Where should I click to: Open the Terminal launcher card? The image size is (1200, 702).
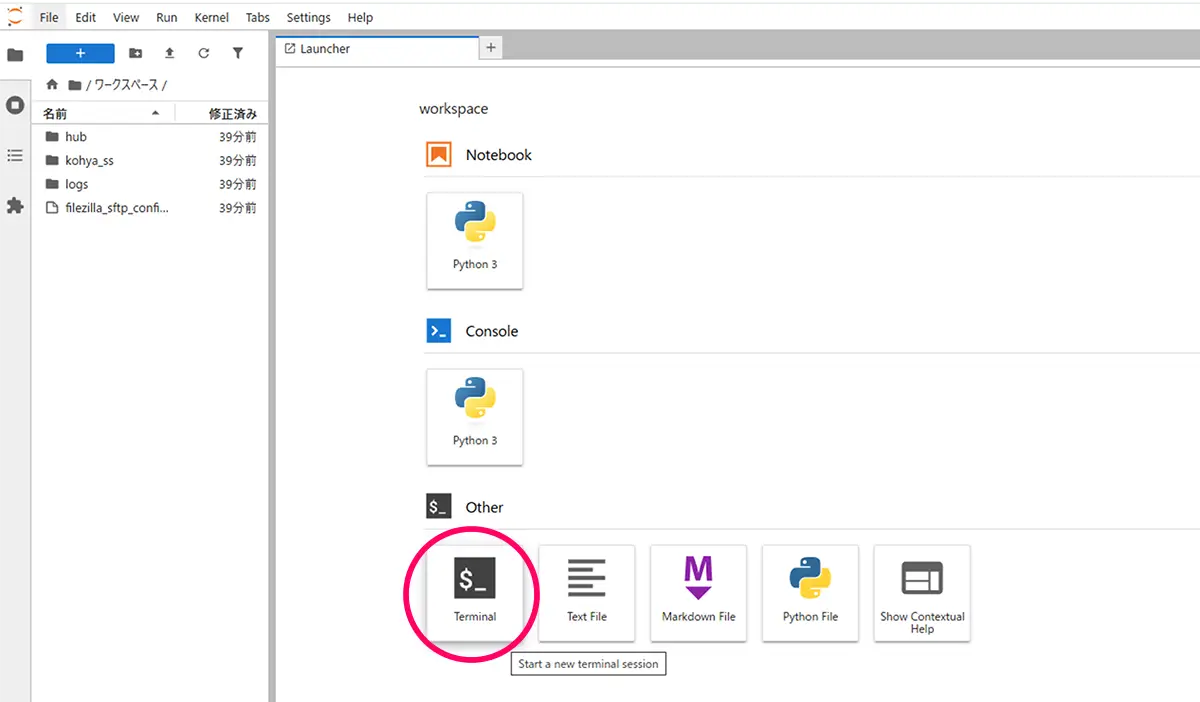[x=475, y=593]
